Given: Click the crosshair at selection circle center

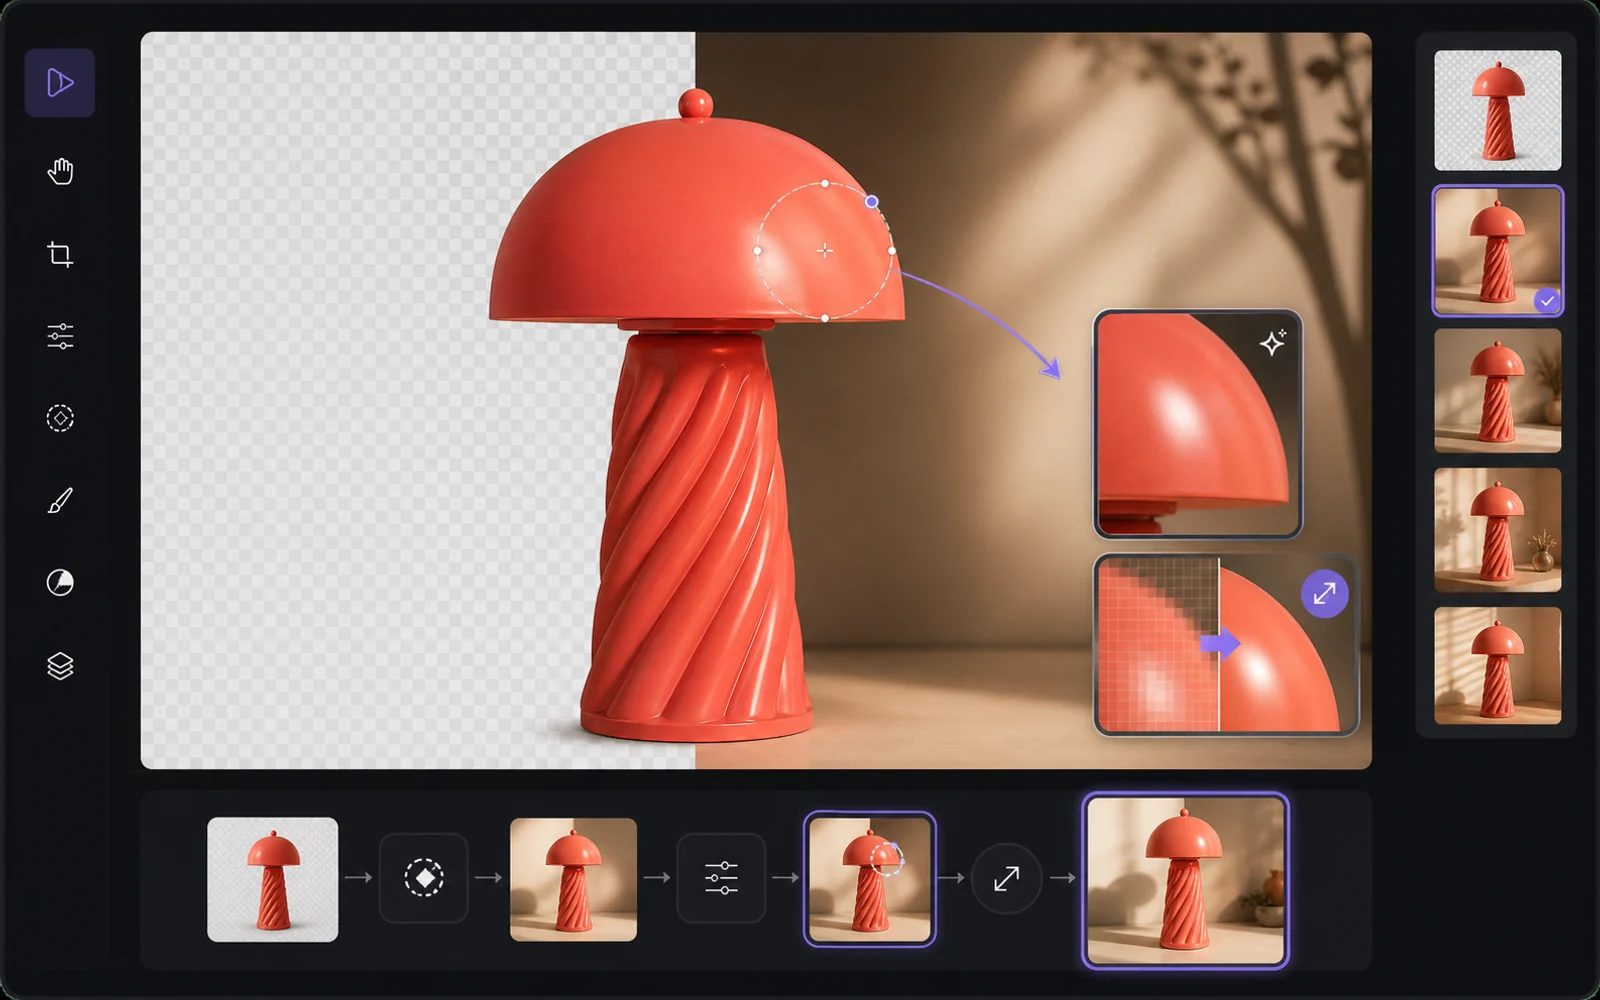Looking at the screenshot, I should (x=824, y=251).
